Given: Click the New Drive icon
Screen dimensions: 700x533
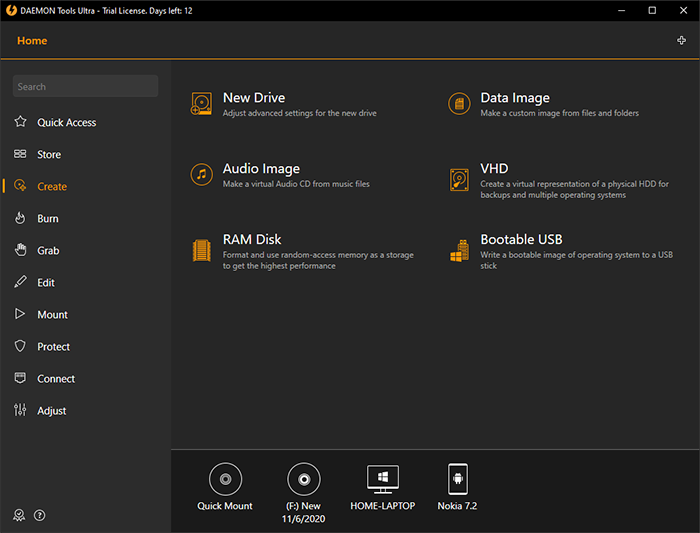Looking at the screenshot, I should pos(202,104).
